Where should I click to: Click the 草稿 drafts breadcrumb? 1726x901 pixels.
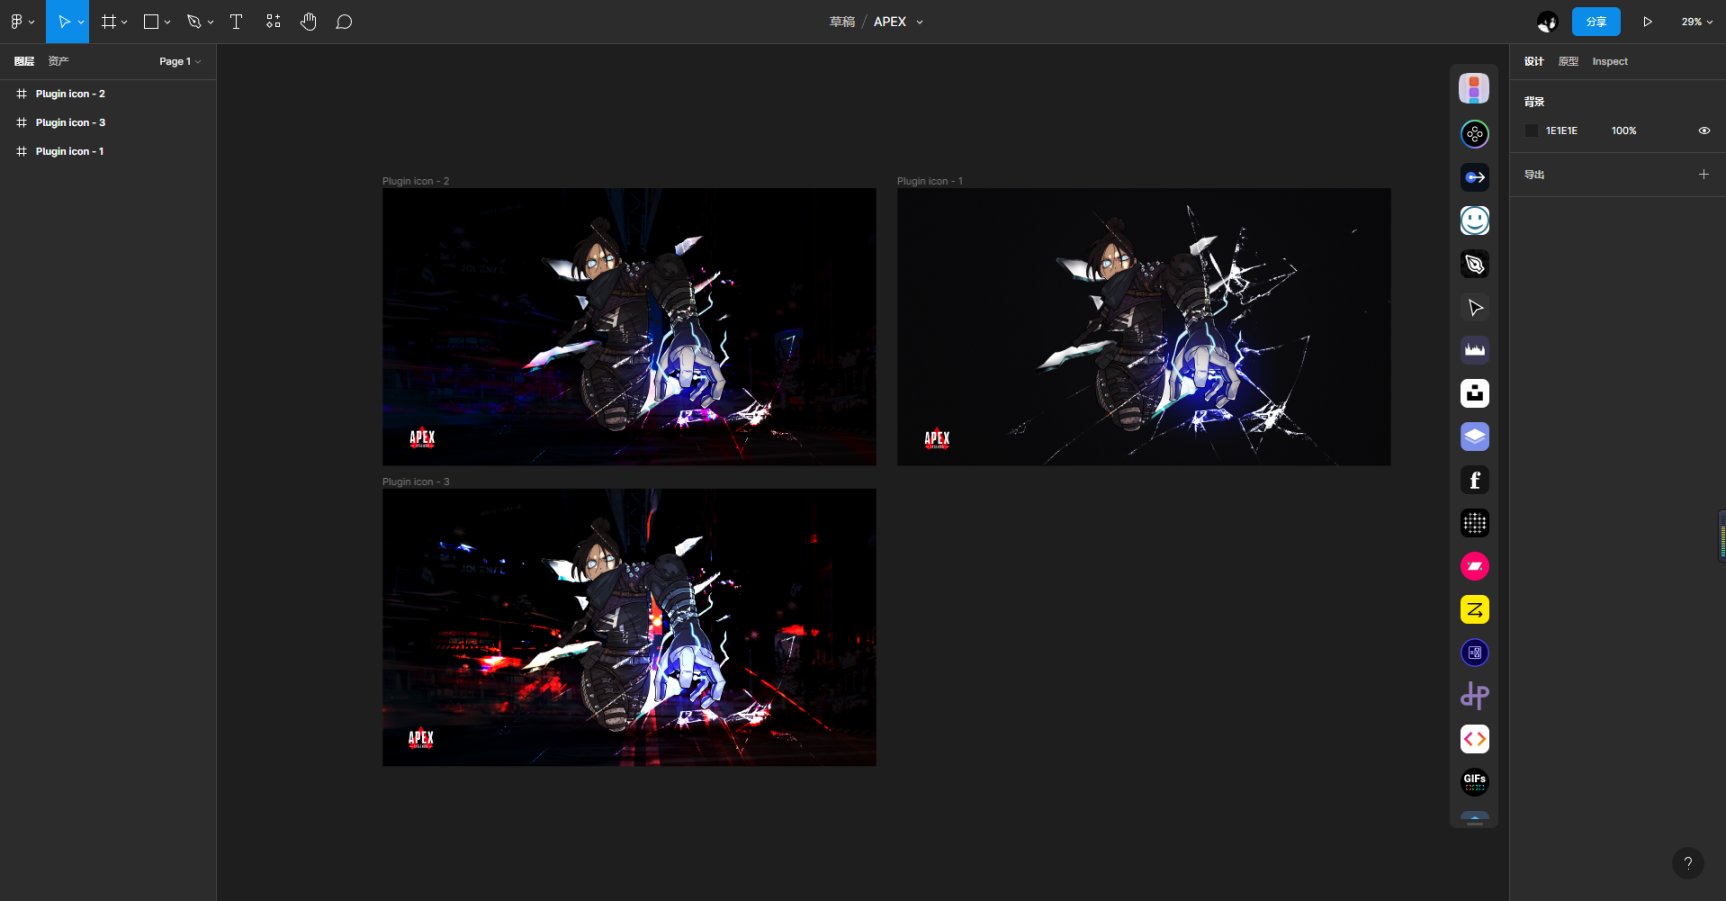click(x=842, y=21)
